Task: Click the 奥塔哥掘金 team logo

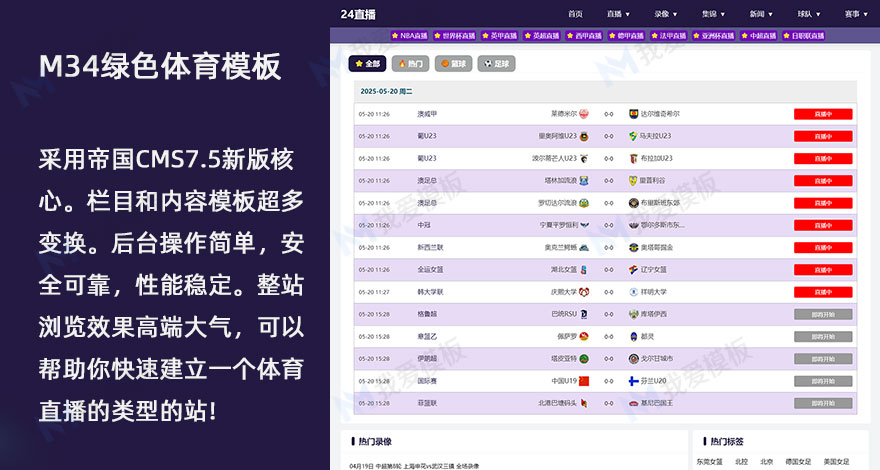Action: (633, 247)
